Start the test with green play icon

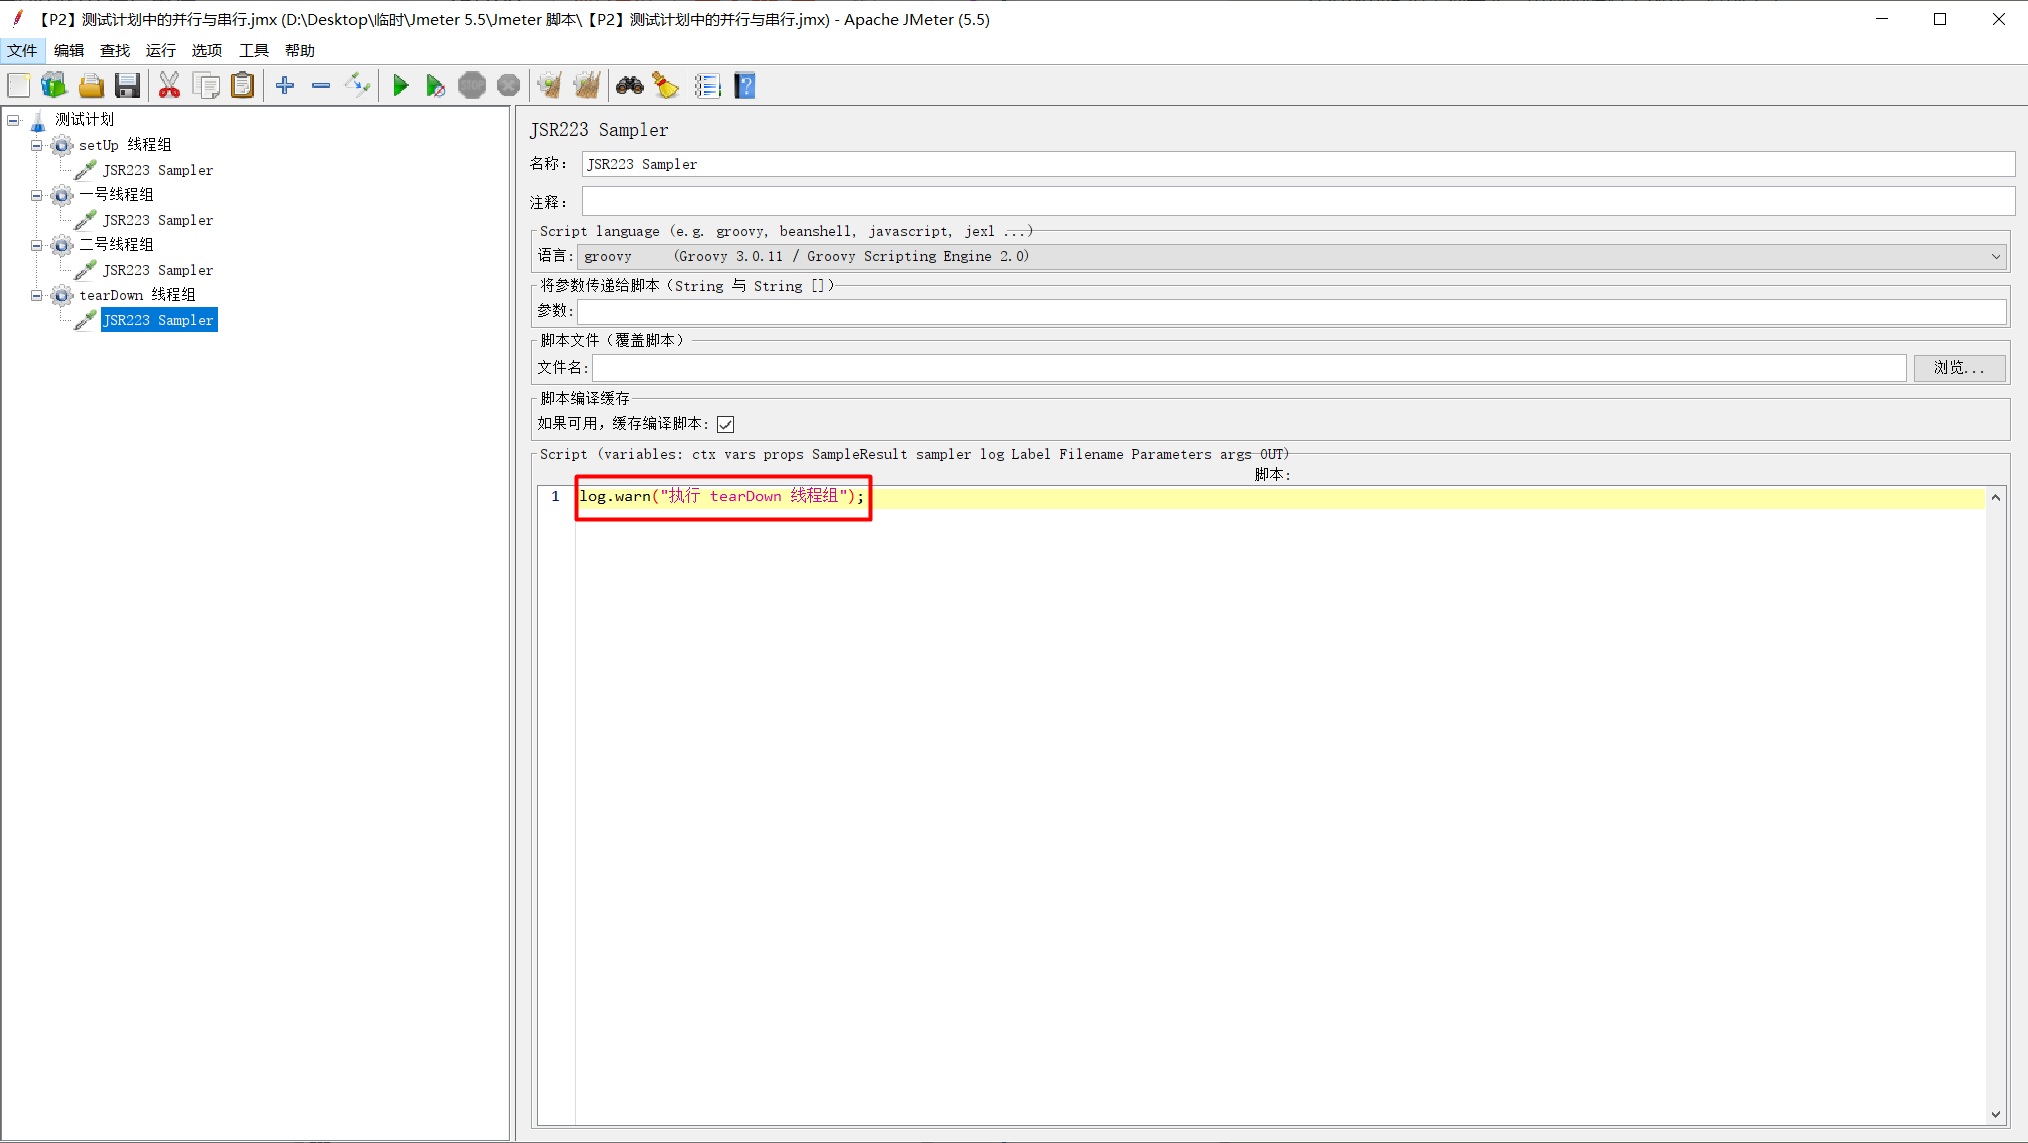pos(400,86)
